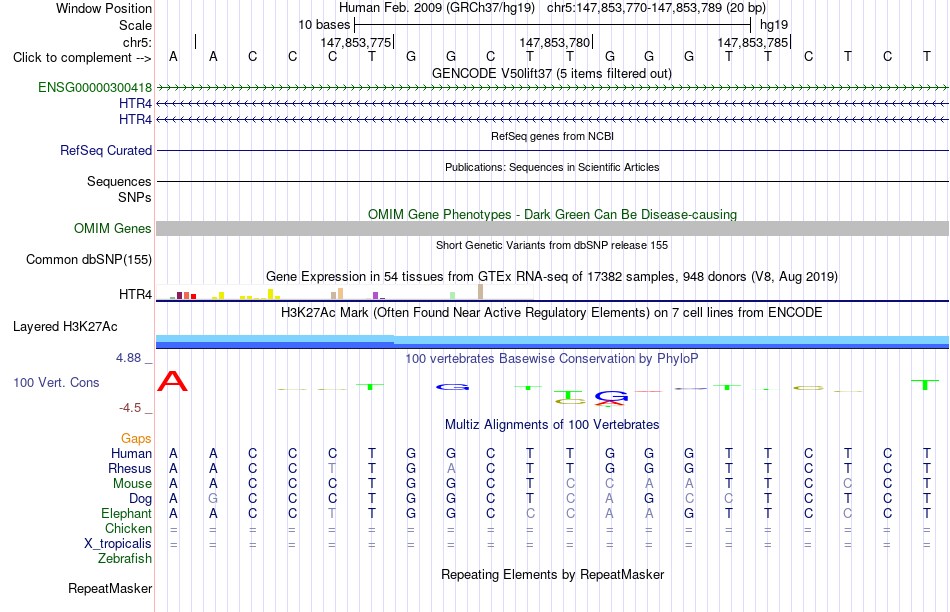This screenshot has width=950, height=612.
Task: Click the Mouse species label
Action: coord(132,484)
